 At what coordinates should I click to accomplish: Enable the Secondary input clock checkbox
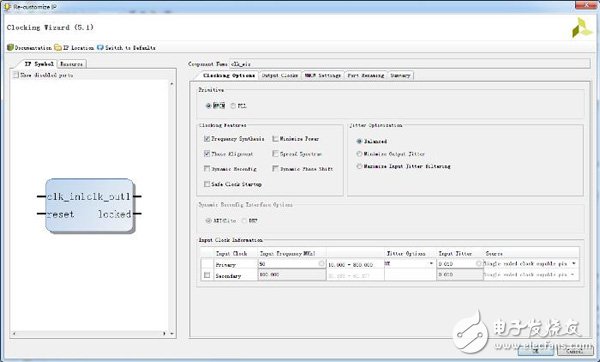[207, 275]
